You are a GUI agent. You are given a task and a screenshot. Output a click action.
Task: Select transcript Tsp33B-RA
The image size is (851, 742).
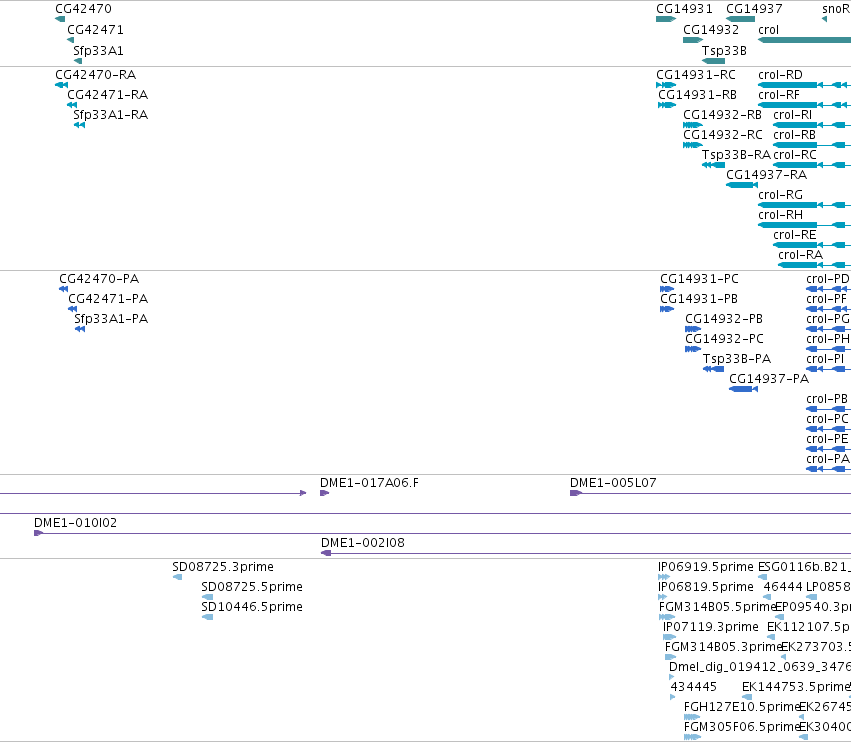point(736,155)
